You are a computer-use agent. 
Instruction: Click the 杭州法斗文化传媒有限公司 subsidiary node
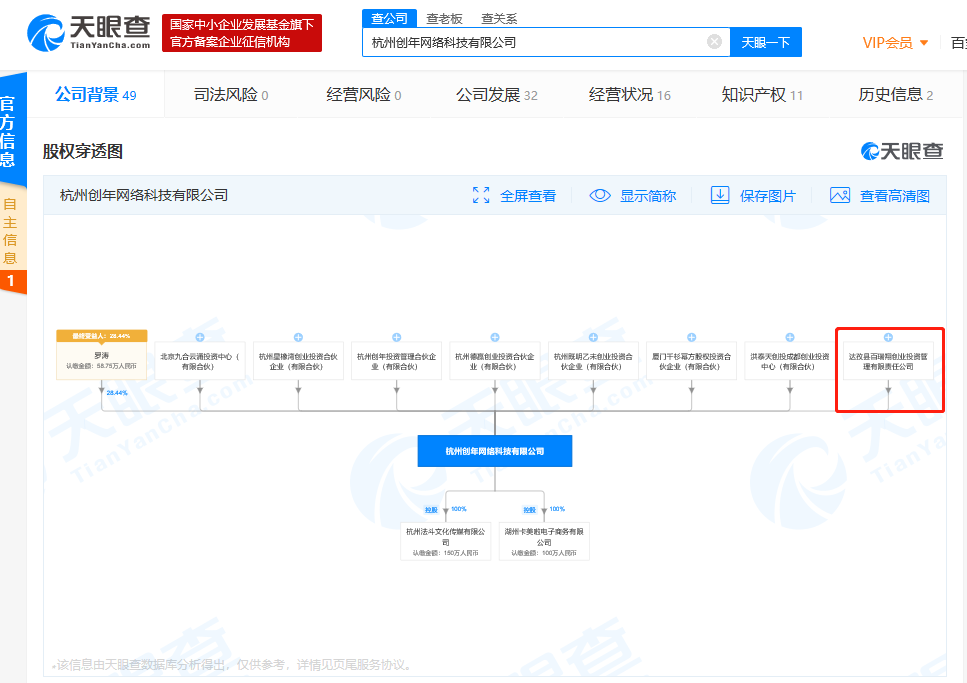pyautogui.click(x=445, y=537)
